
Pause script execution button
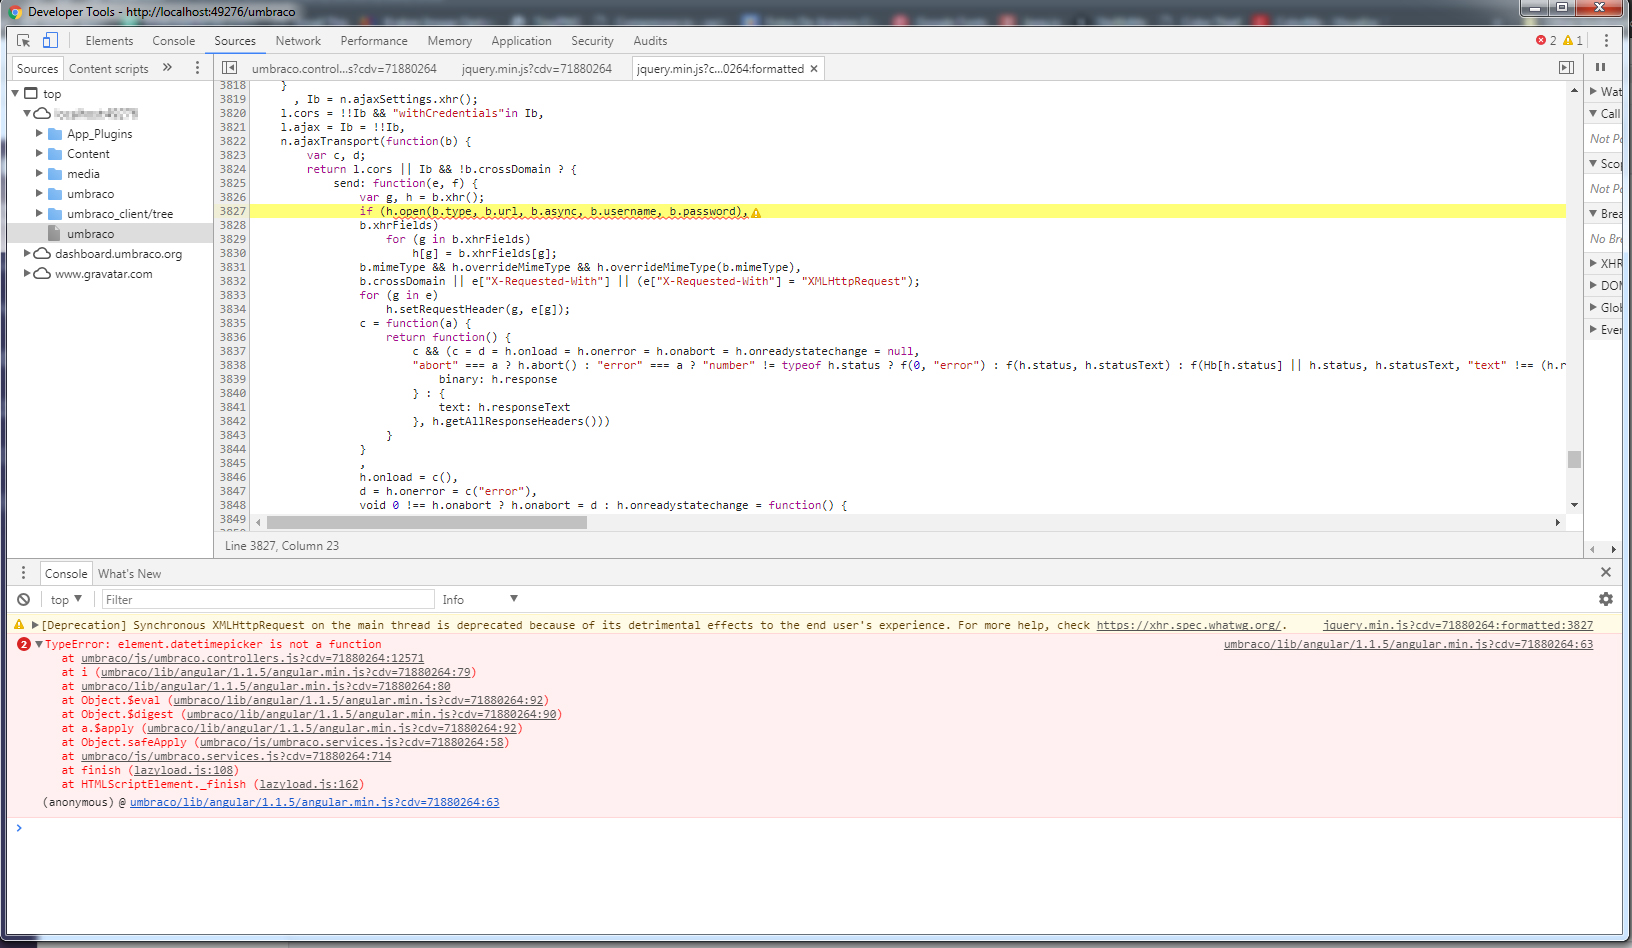pyautogui.click(x=1601, y=68)
